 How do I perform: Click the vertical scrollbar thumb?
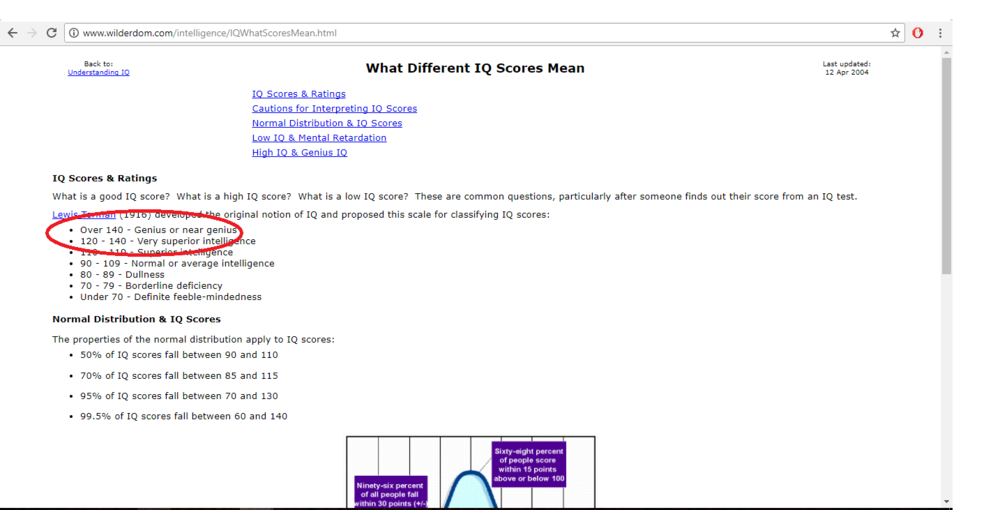click(x=946, y=165)
